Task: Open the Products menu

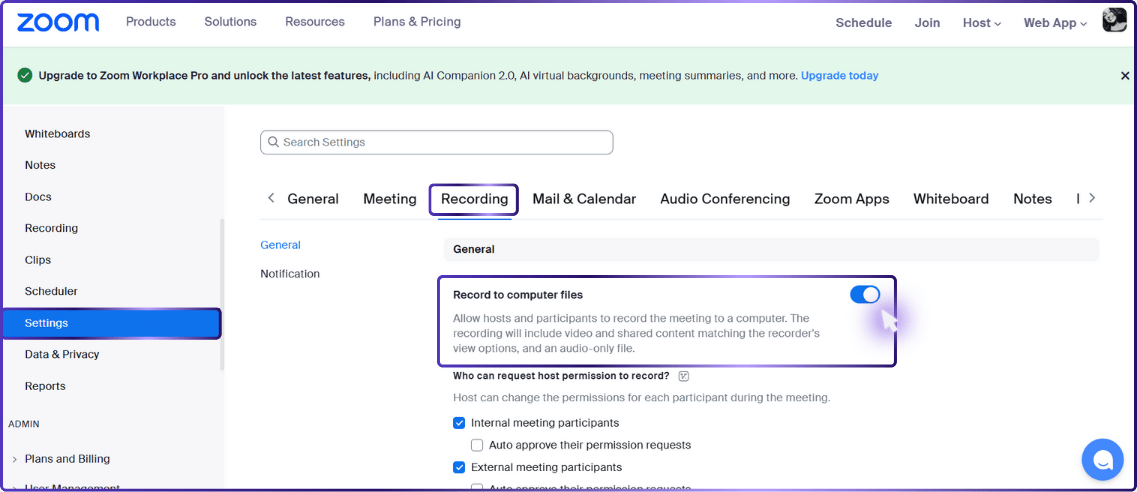Action: 151,22
